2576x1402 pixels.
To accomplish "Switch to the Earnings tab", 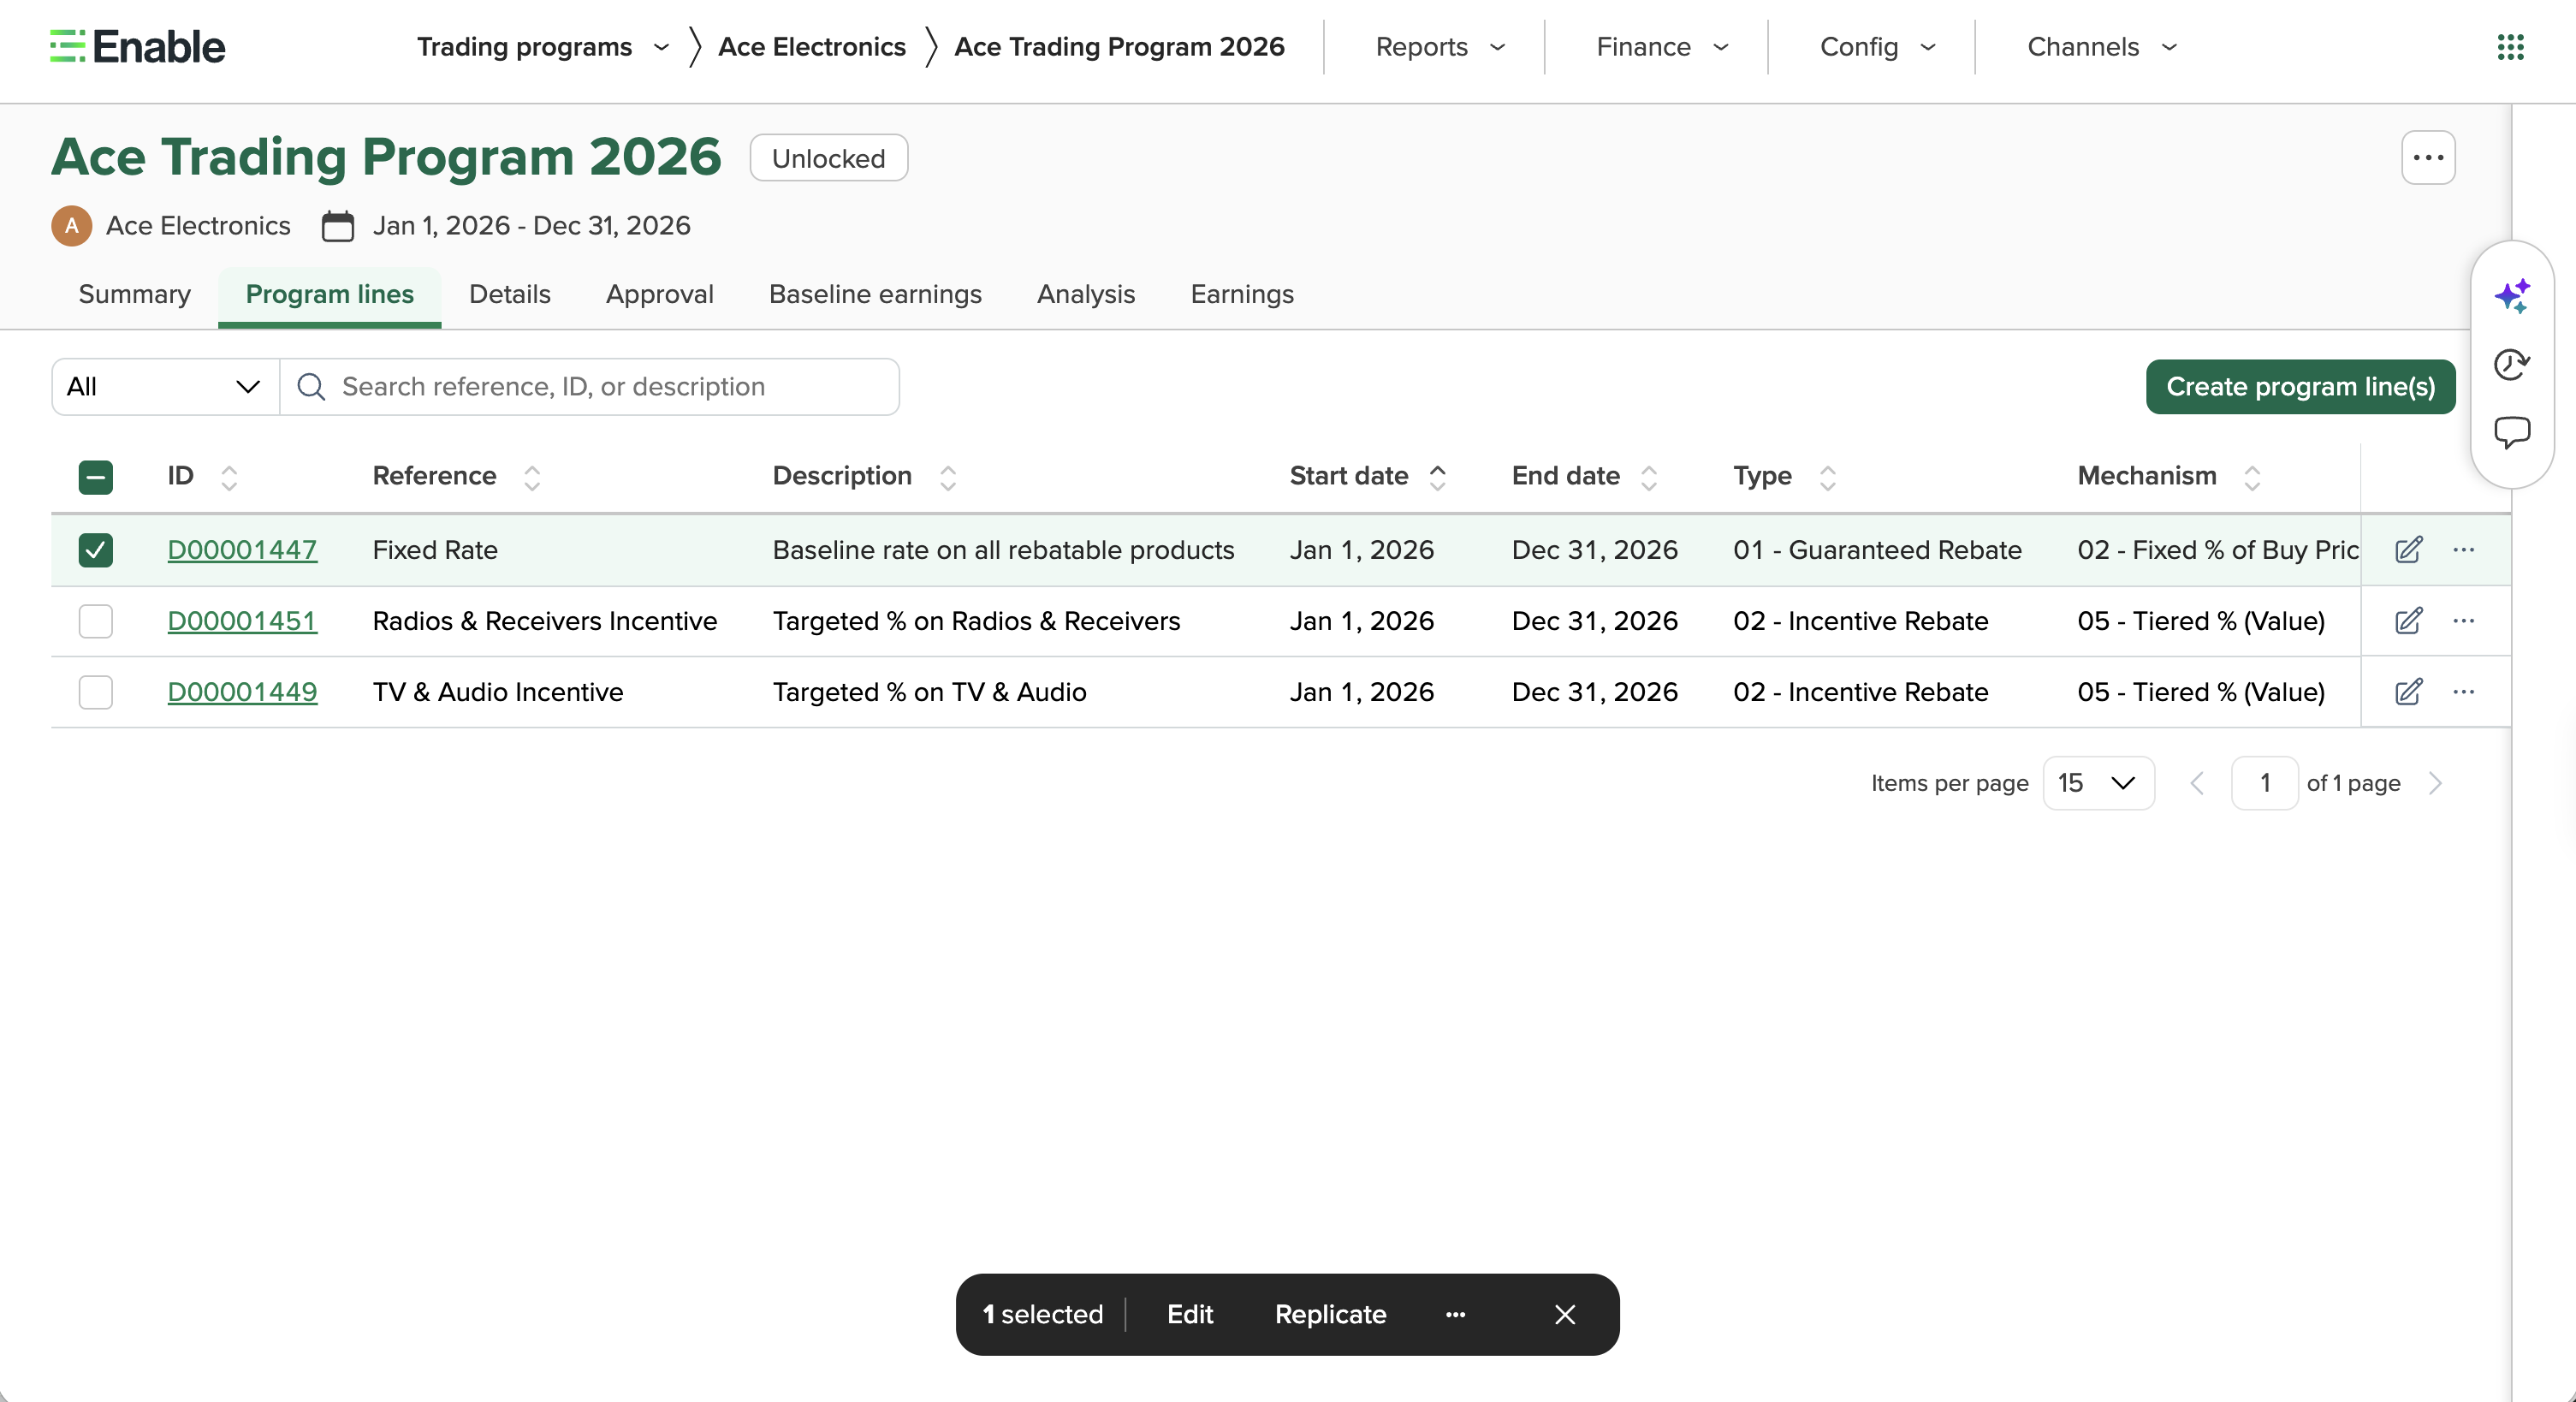I will (x=1241, y=294).
